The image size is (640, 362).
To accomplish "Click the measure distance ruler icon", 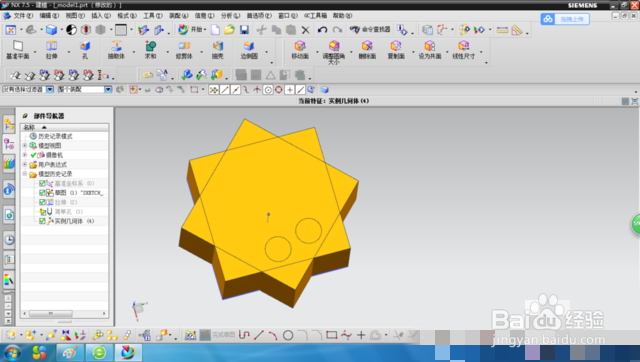I will pyautogui.click(x=502, y=30).
